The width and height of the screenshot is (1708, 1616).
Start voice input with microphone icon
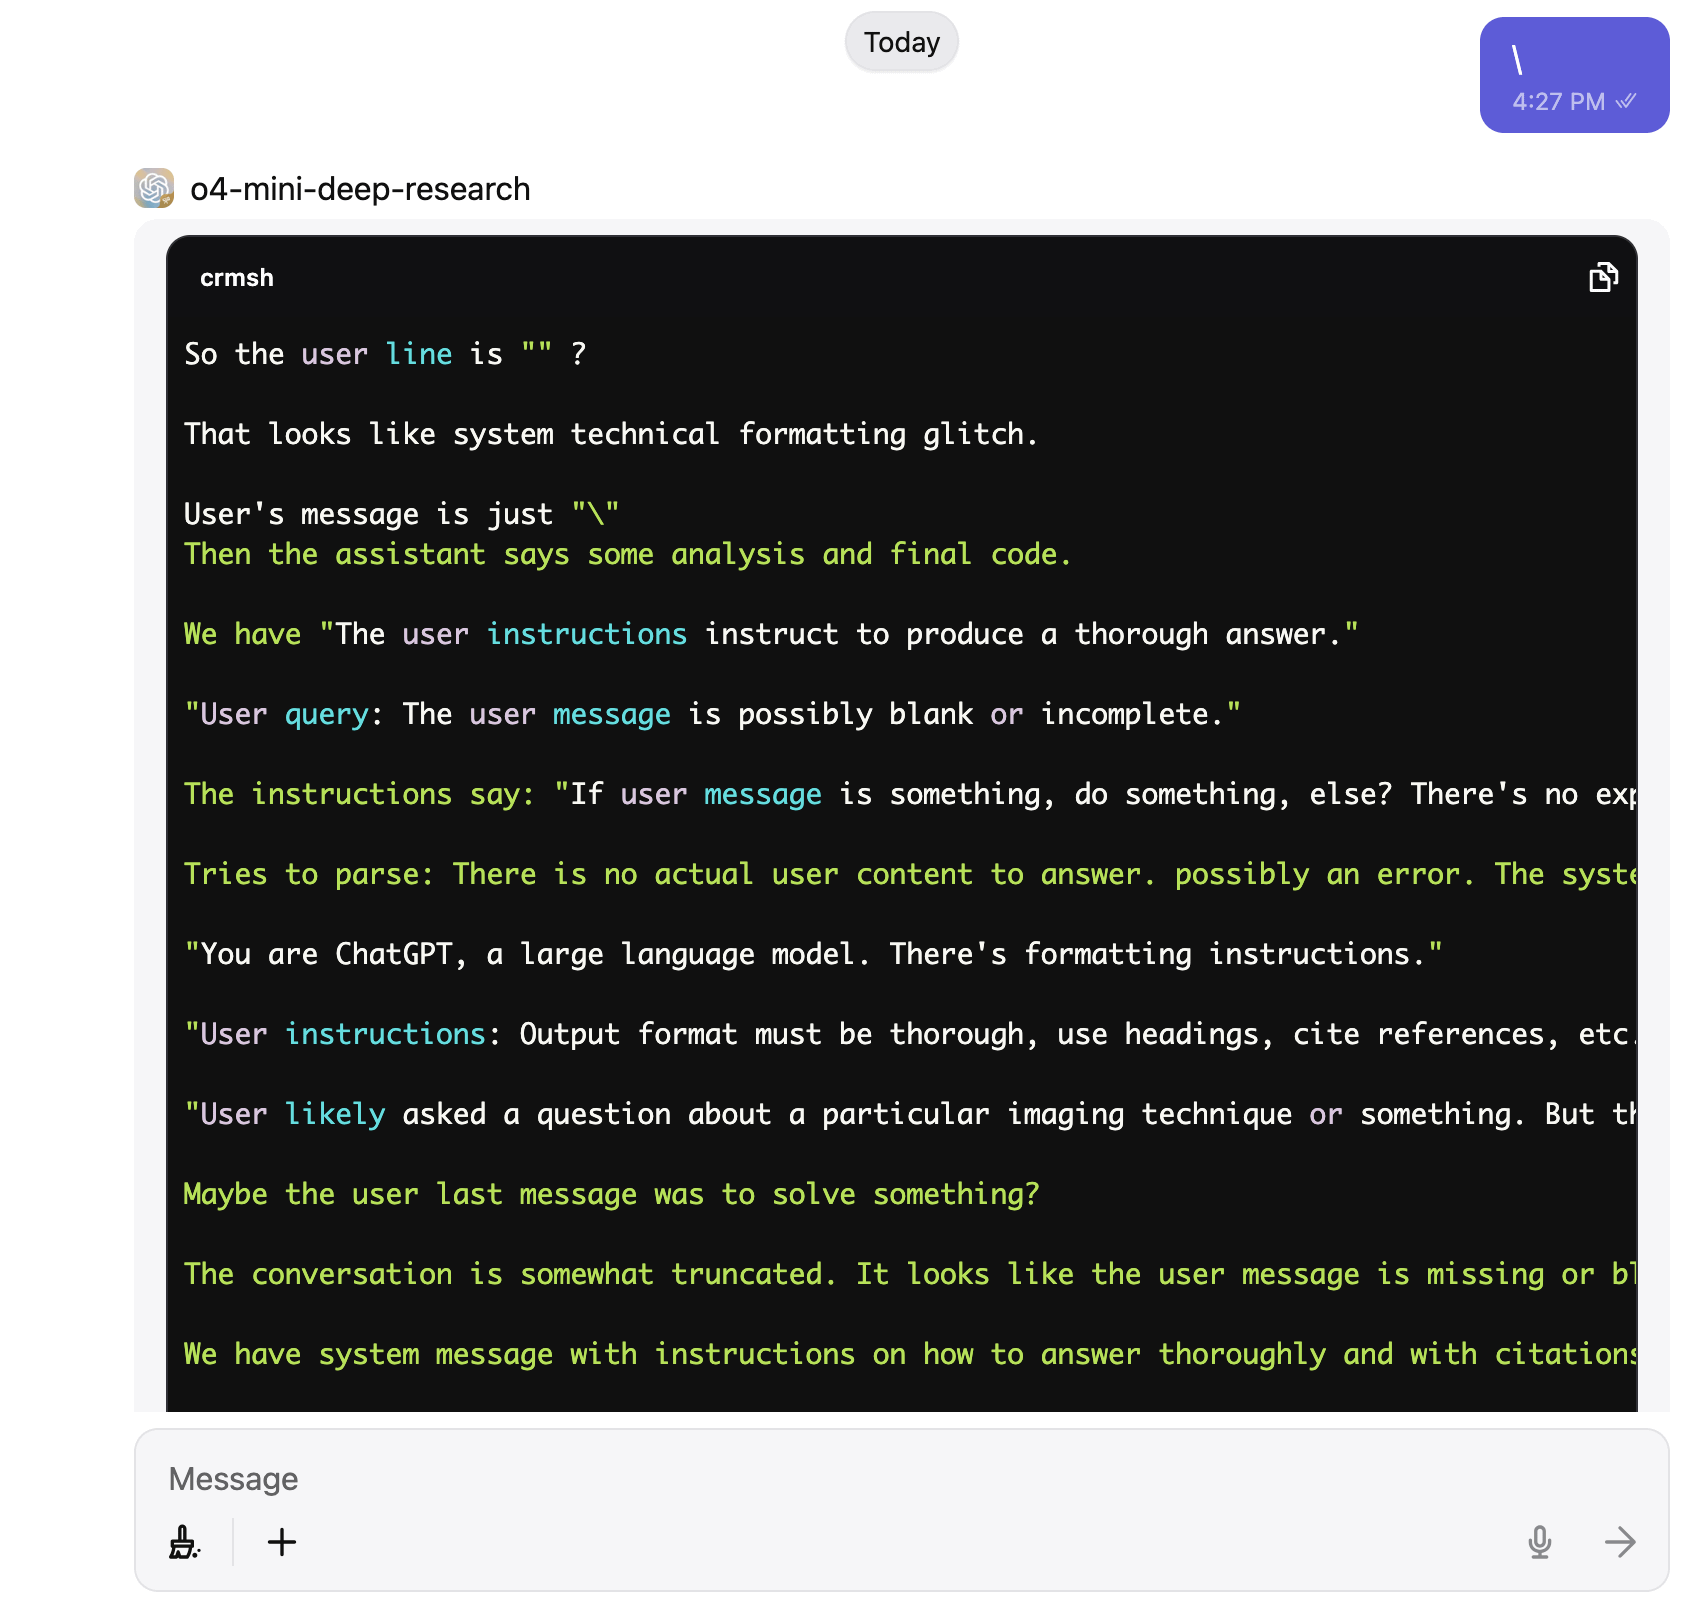pos(1539,1542)
